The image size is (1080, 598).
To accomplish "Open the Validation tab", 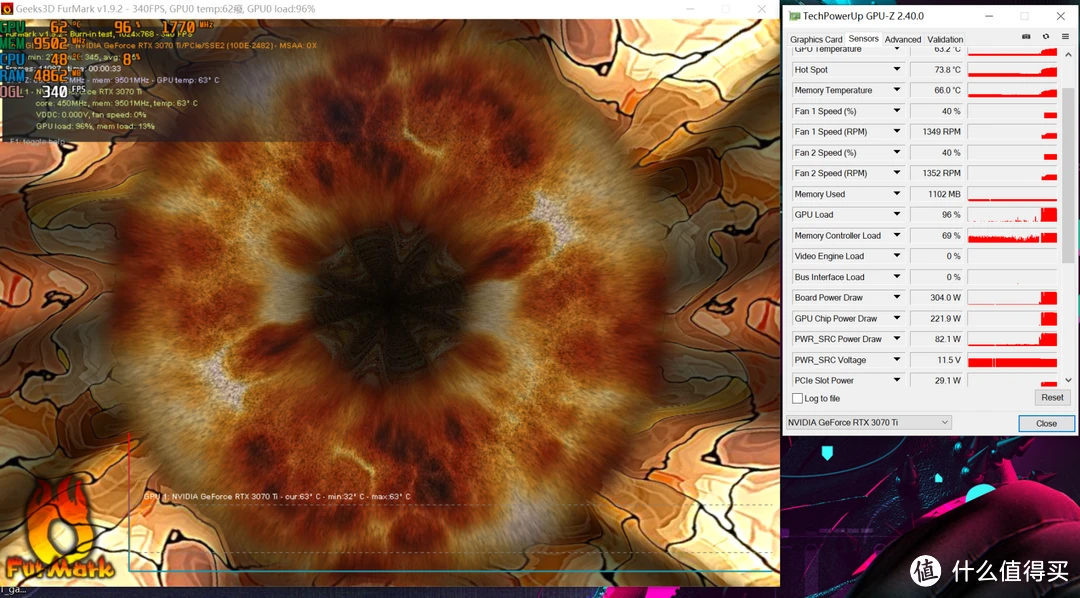I will (x=944, y=39).
